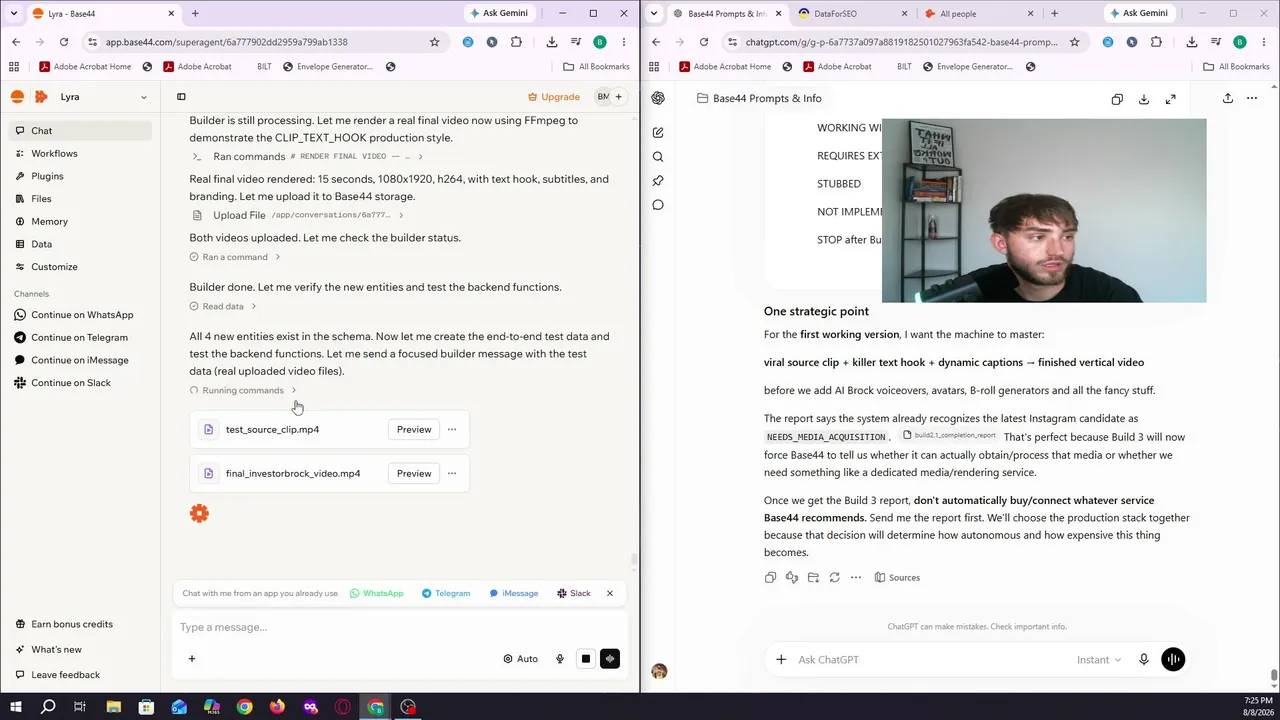Start ChatGPT voice mode

pyautogui.click(x=1173, y=660)
